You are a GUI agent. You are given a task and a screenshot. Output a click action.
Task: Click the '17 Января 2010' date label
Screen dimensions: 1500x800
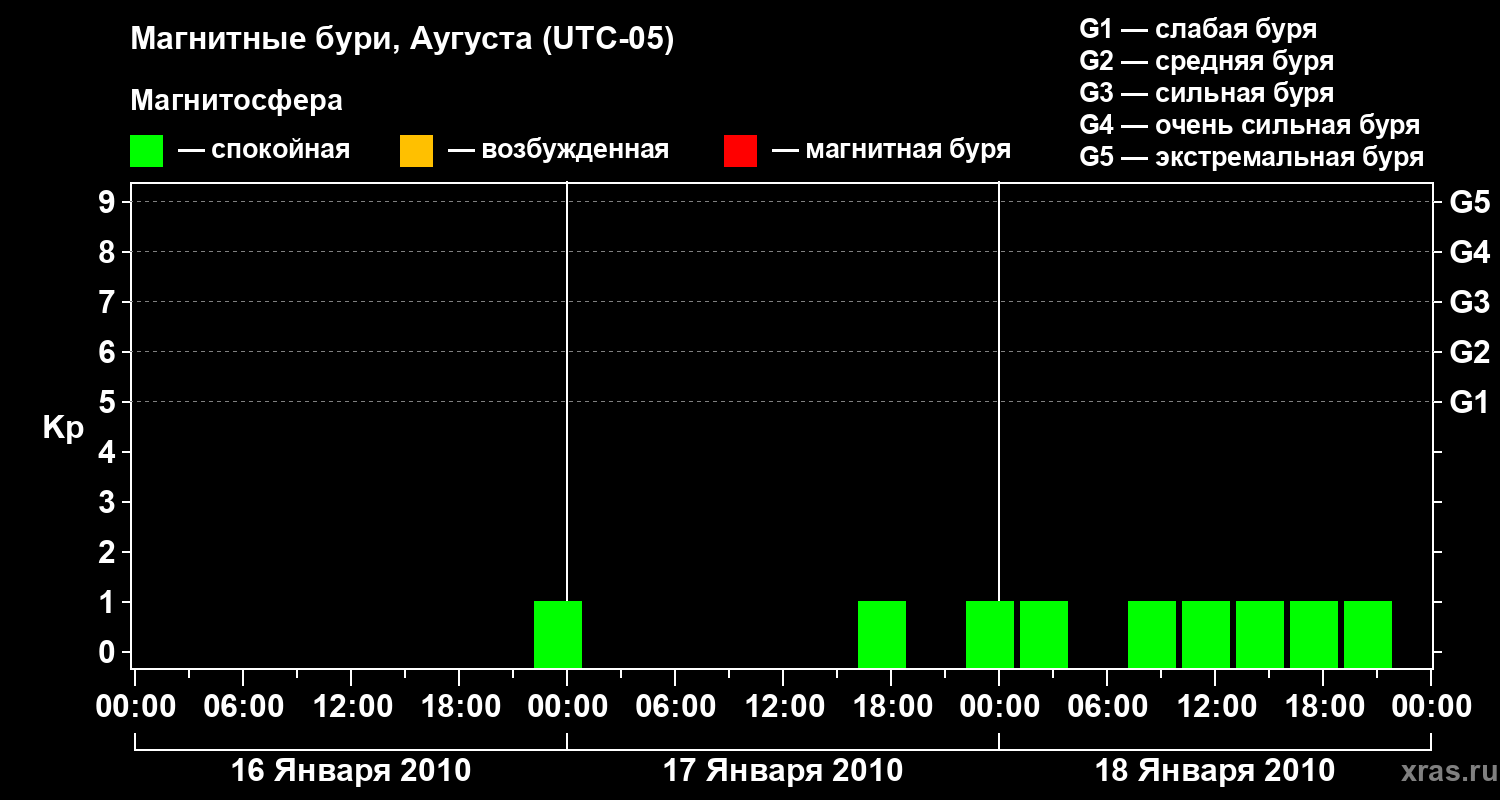[x=783, y=771]
